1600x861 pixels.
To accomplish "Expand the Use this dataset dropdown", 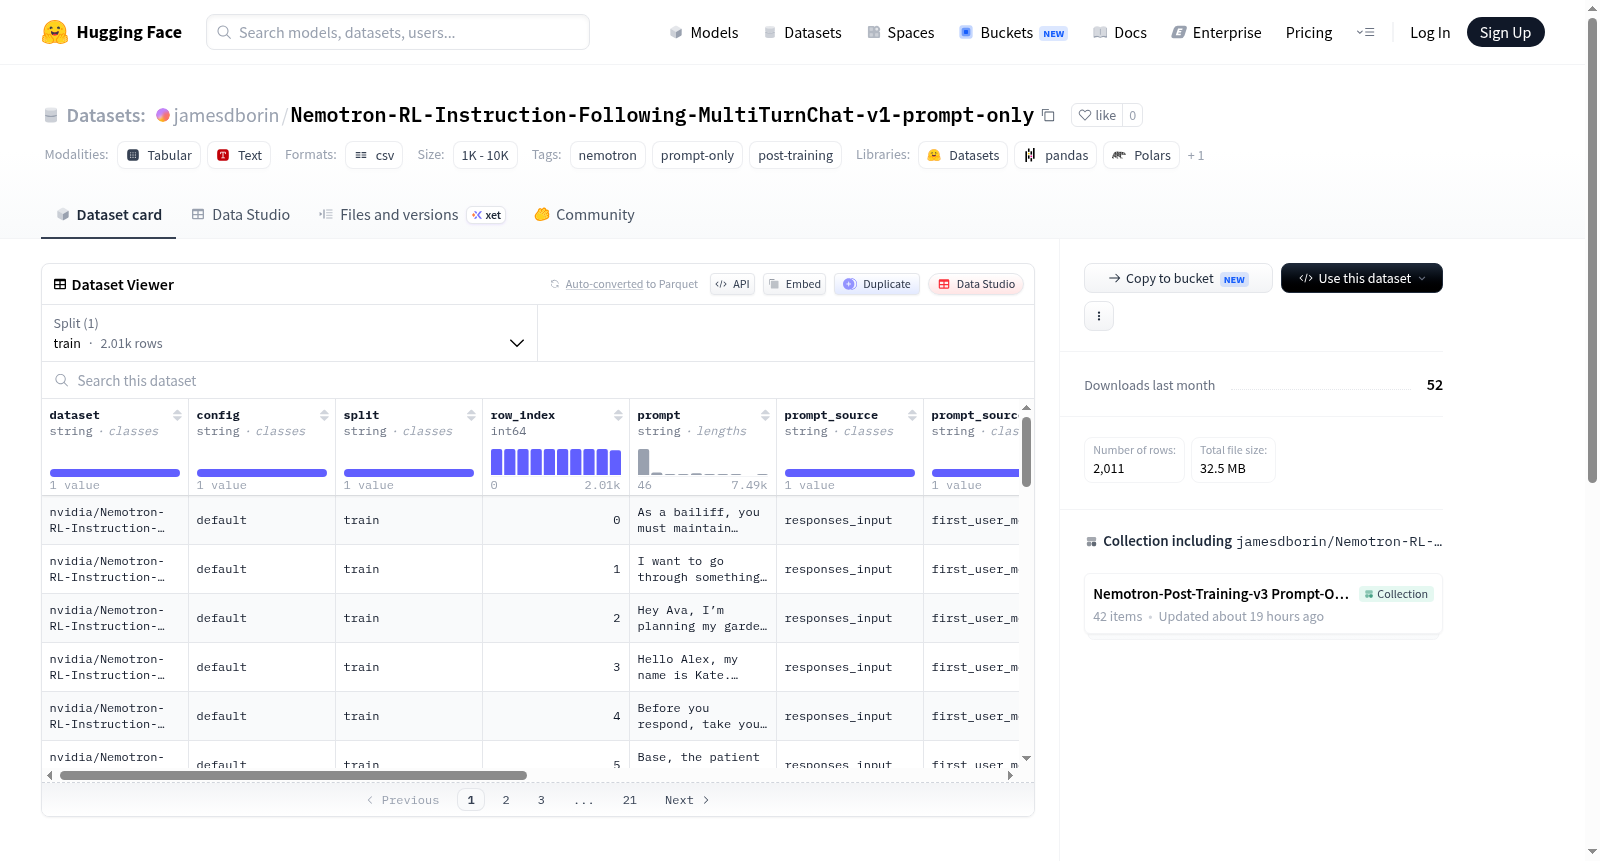I will pyautogui.click(x=1362, y=278).
